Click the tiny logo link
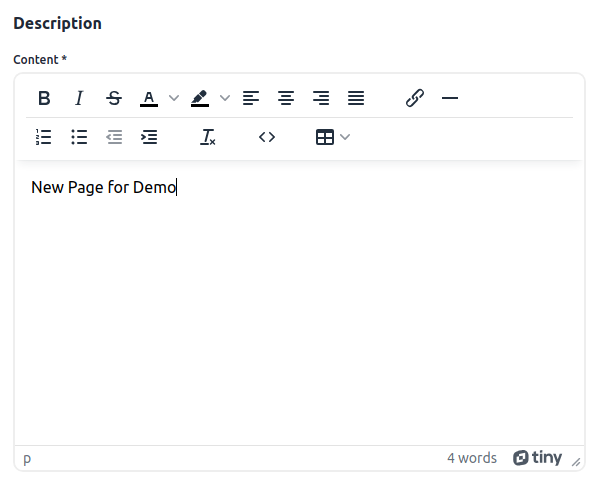This screenshot has width=599, height=496. [537, 457]
